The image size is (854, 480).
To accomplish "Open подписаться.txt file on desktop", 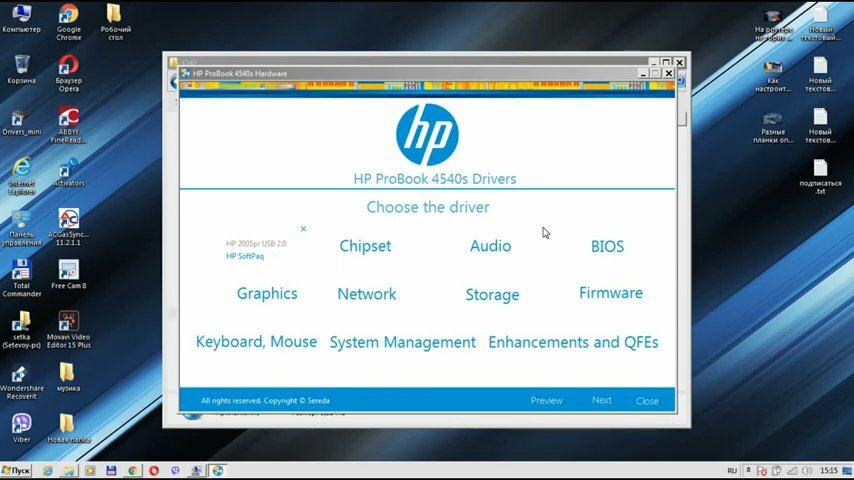I will click(x=820, y=176).
